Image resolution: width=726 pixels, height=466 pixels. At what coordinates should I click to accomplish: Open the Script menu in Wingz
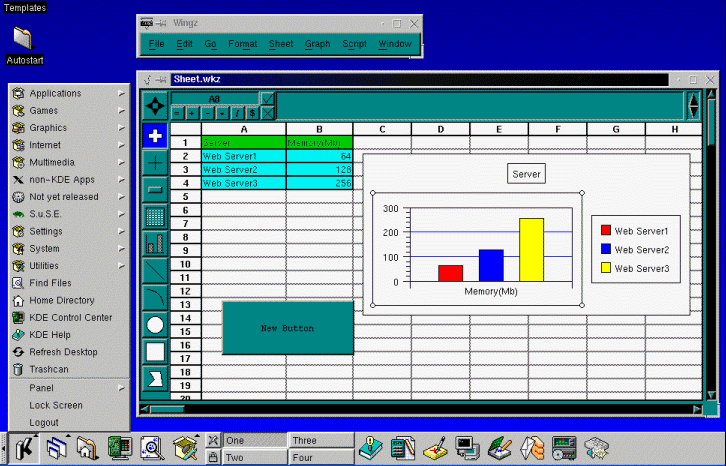(x=355, y=44)
